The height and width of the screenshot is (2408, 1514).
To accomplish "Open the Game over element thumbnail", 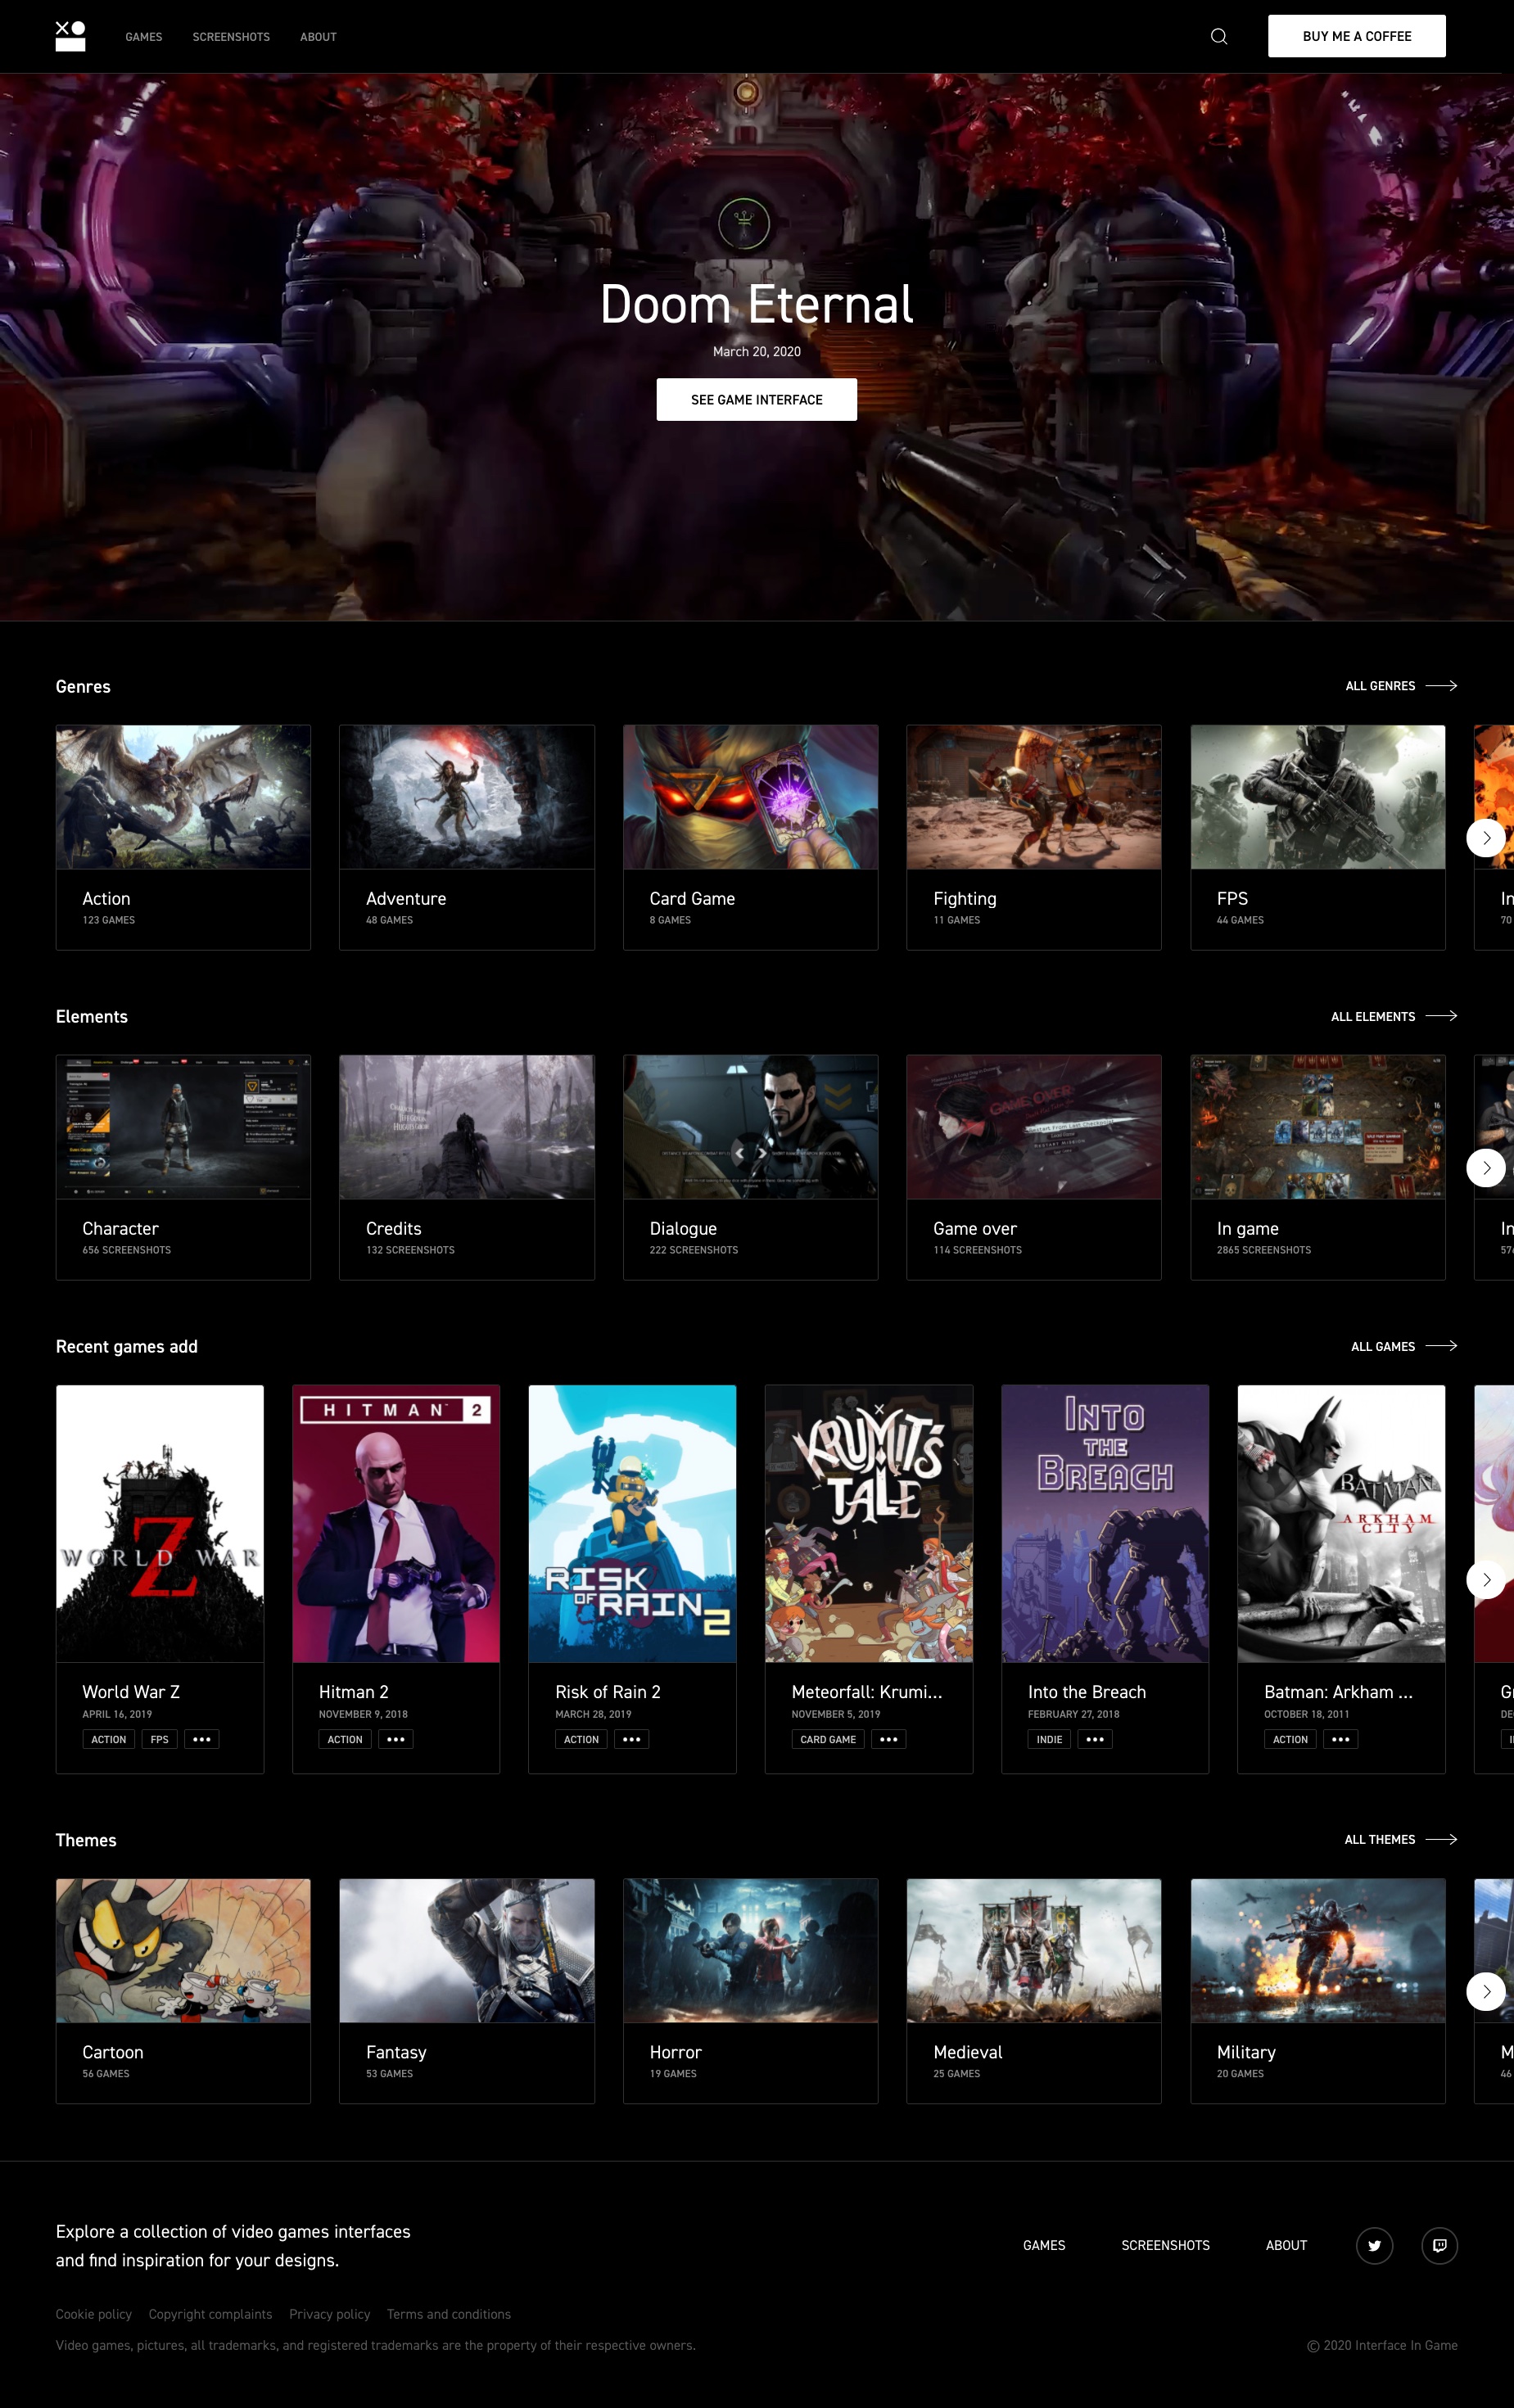I will click(1034, 1127).
